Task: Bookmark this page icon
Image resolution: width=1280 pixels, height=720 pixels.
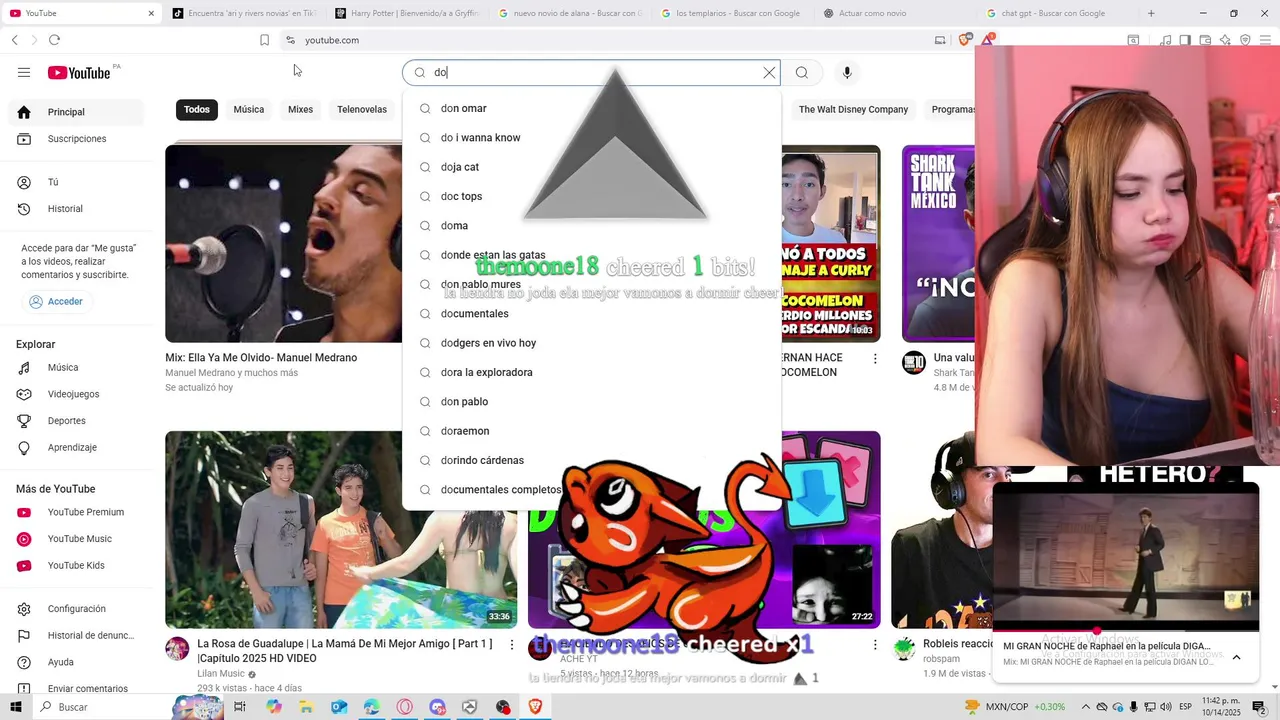Action: click(x=264, y=40)
